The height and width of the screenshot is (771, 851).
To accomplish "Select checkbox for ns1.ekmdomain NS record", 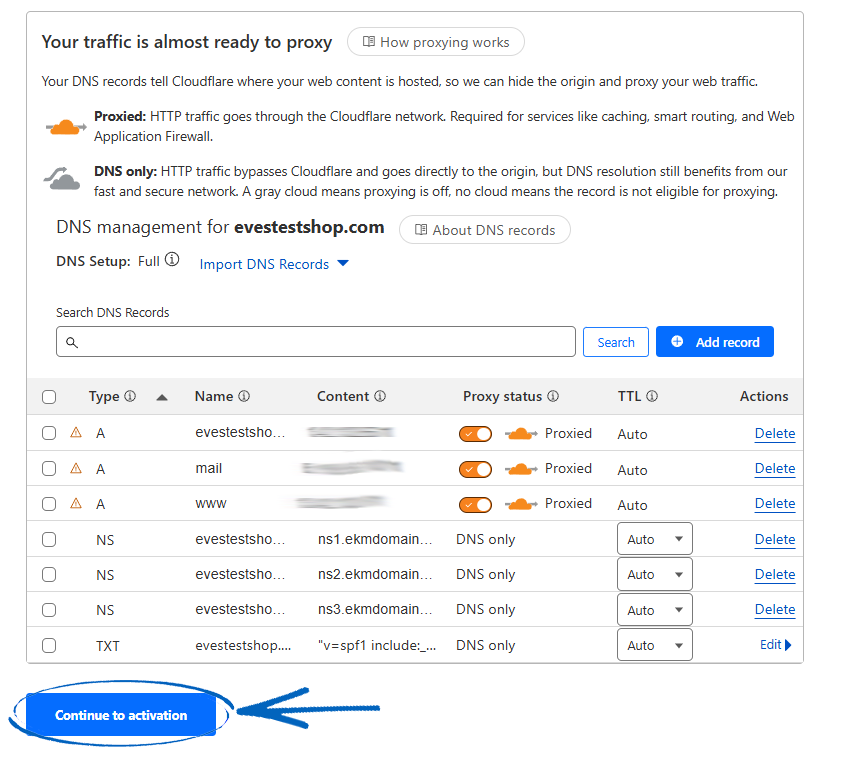I will tap(49, 539).
